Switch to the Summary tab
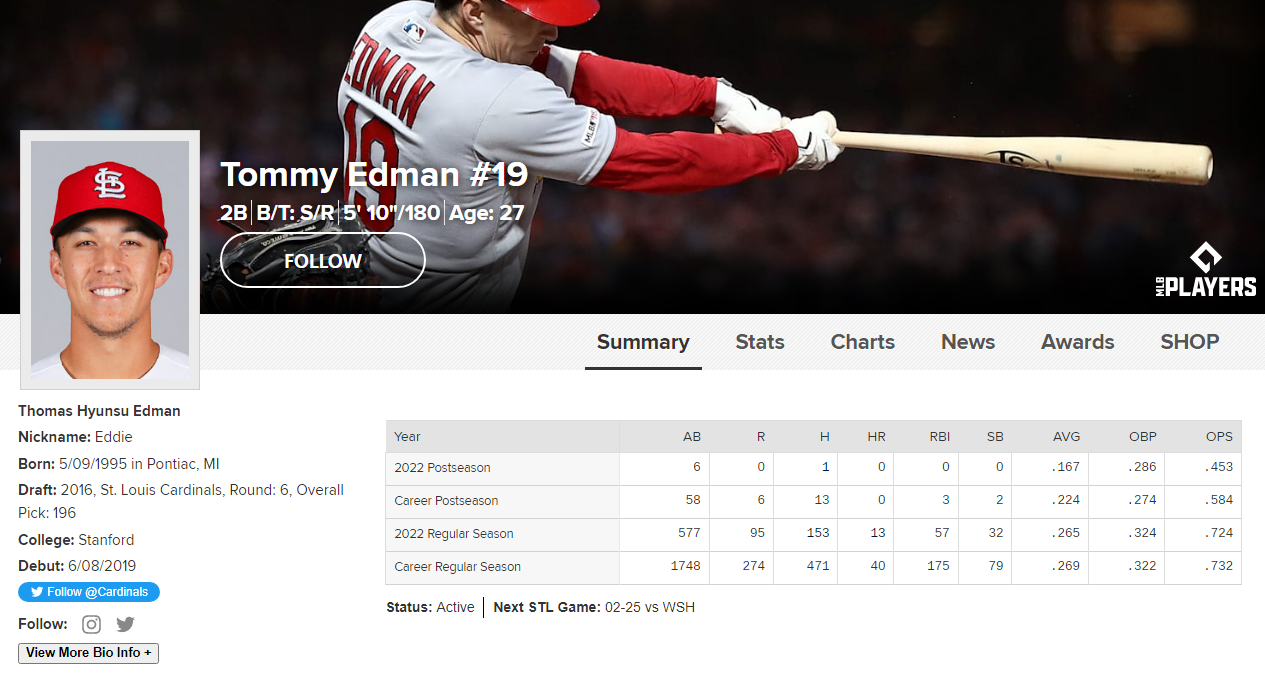 [643, 342]
